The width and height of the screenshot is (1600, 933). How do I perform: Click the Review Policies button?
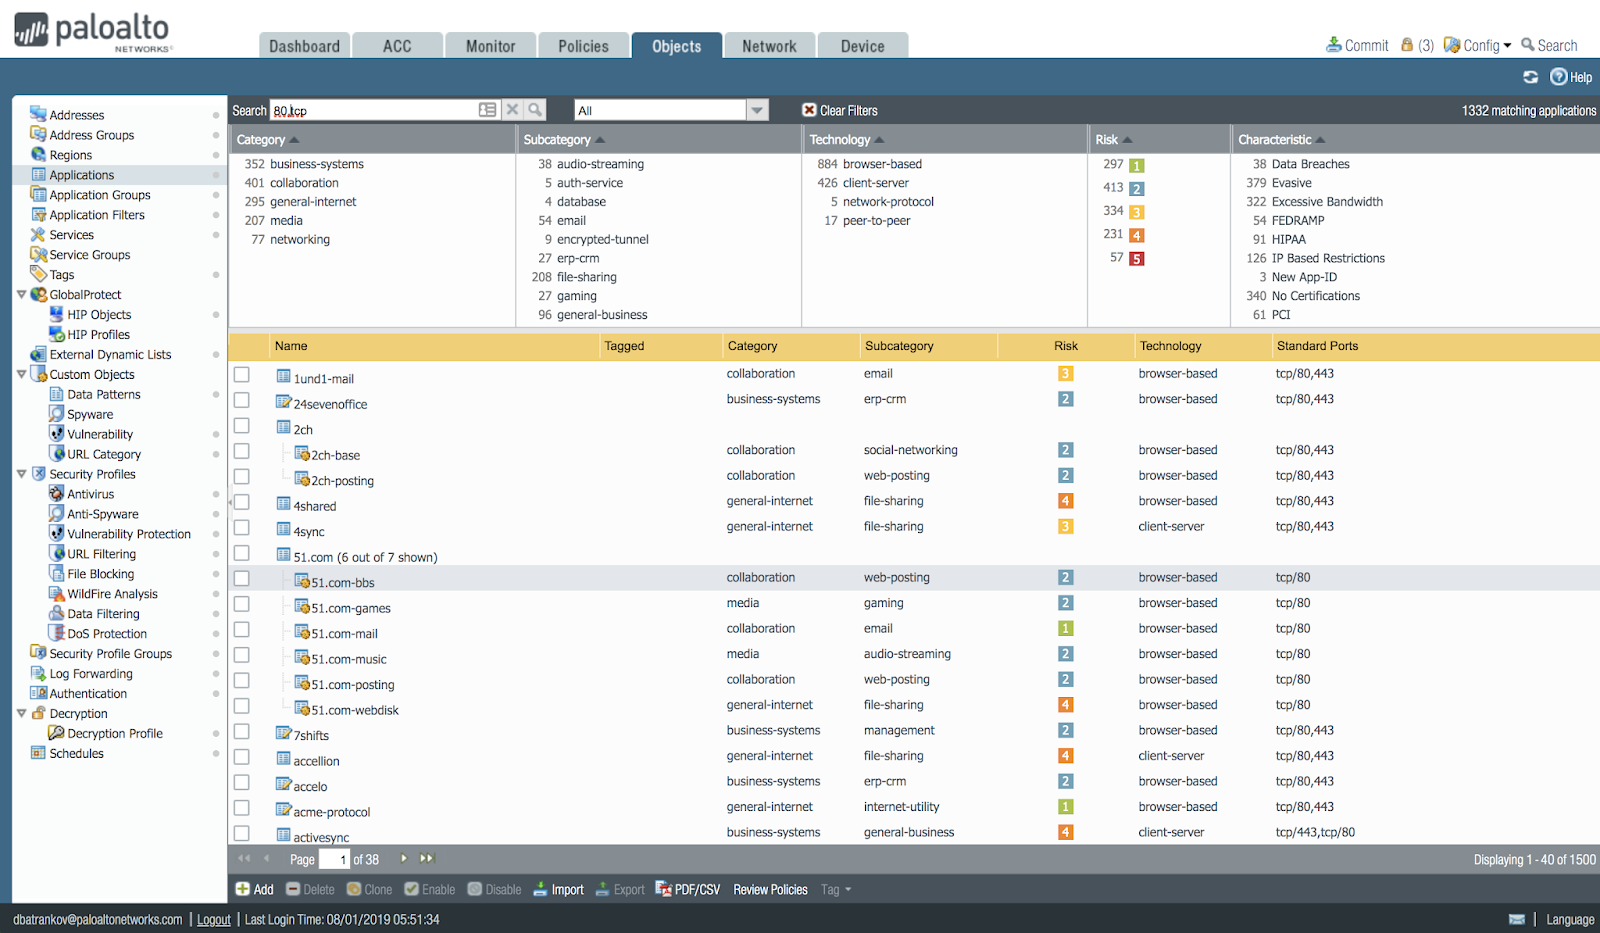pos(770,889)
